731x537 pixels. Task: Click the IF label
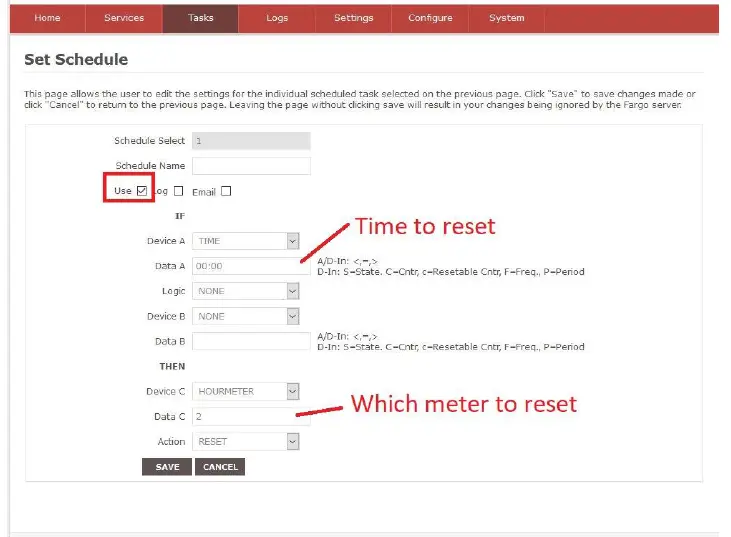tap(180, 216)
